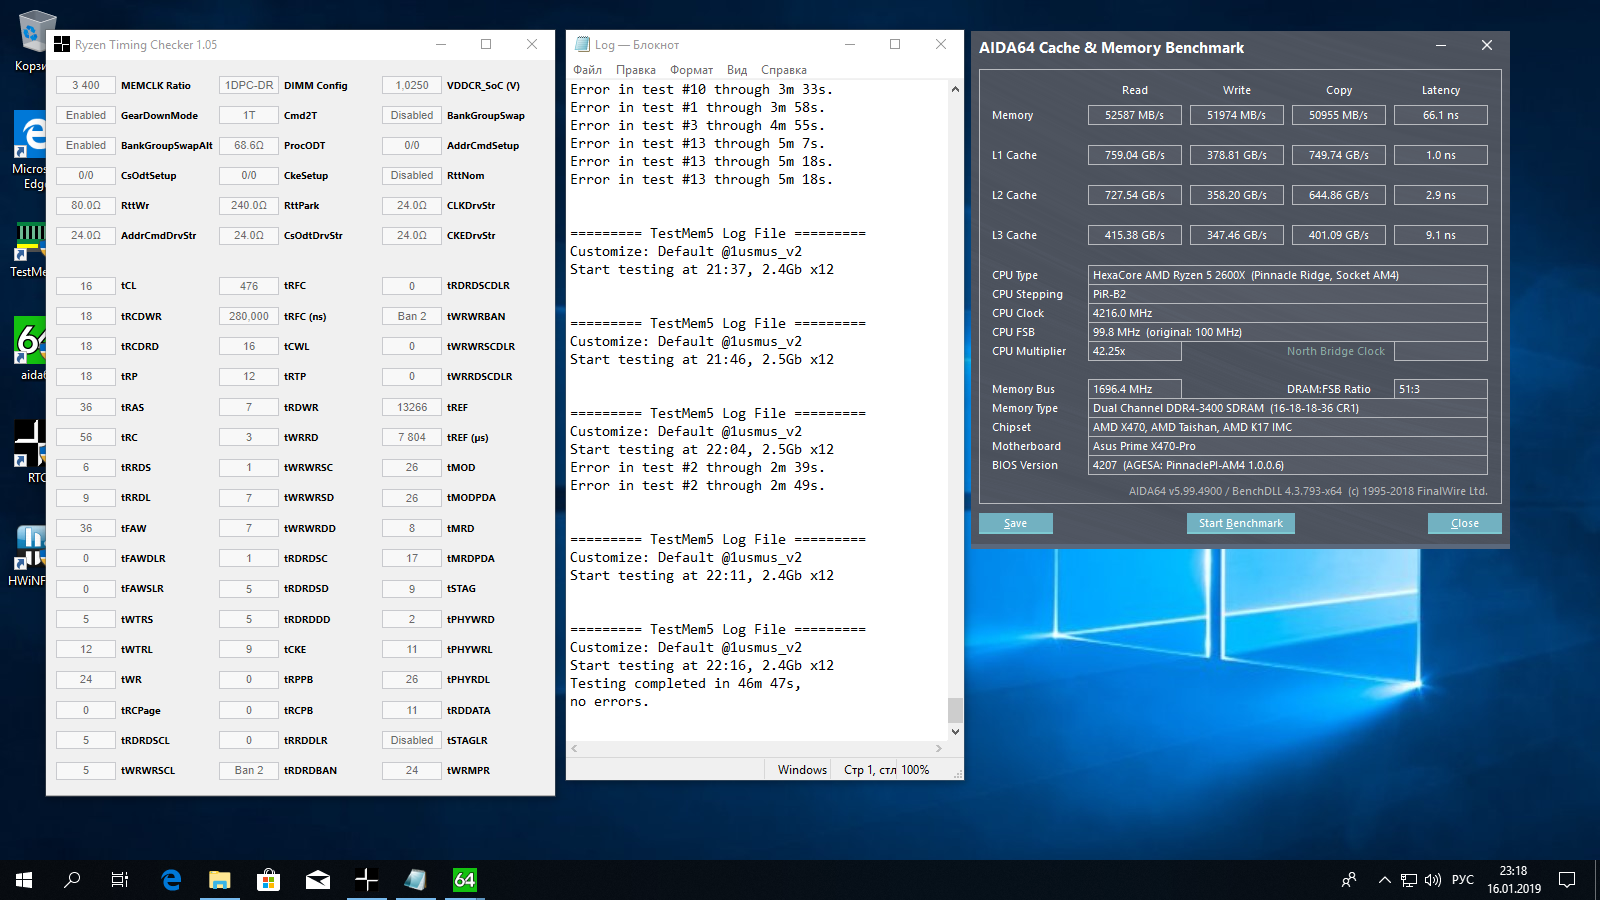Click the Motherboard Asus Prime X470-Pro field

(x=1288, y=446)
